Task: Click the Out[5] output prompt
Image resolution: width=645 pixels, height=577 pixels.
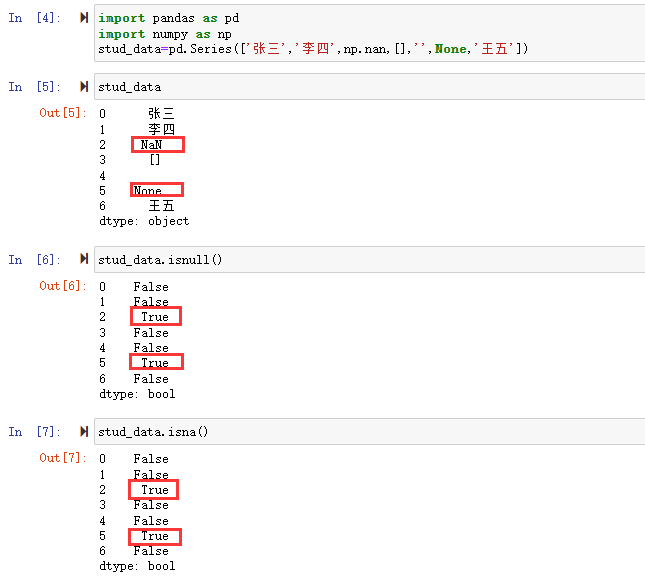Action: [x=62, y=113]
